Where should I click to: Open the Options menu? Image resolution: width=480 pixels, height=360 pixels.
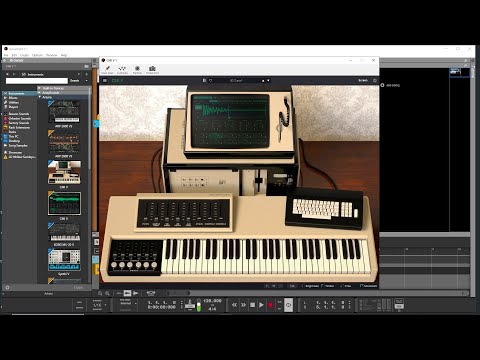click(37, 55)
